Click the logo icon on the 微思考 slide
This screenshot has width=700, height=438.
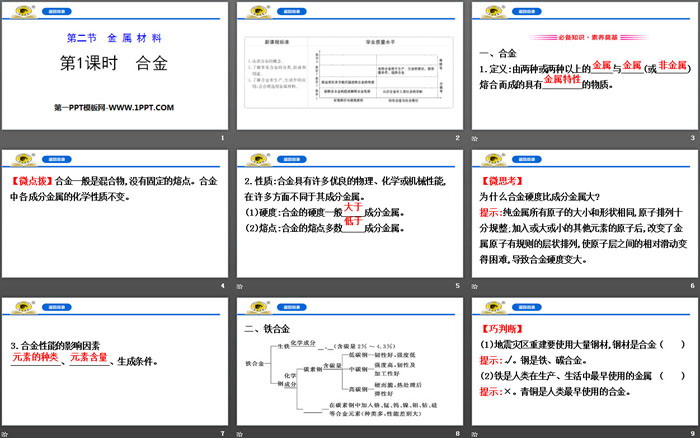pyautogui.click(x=492, y=158)
